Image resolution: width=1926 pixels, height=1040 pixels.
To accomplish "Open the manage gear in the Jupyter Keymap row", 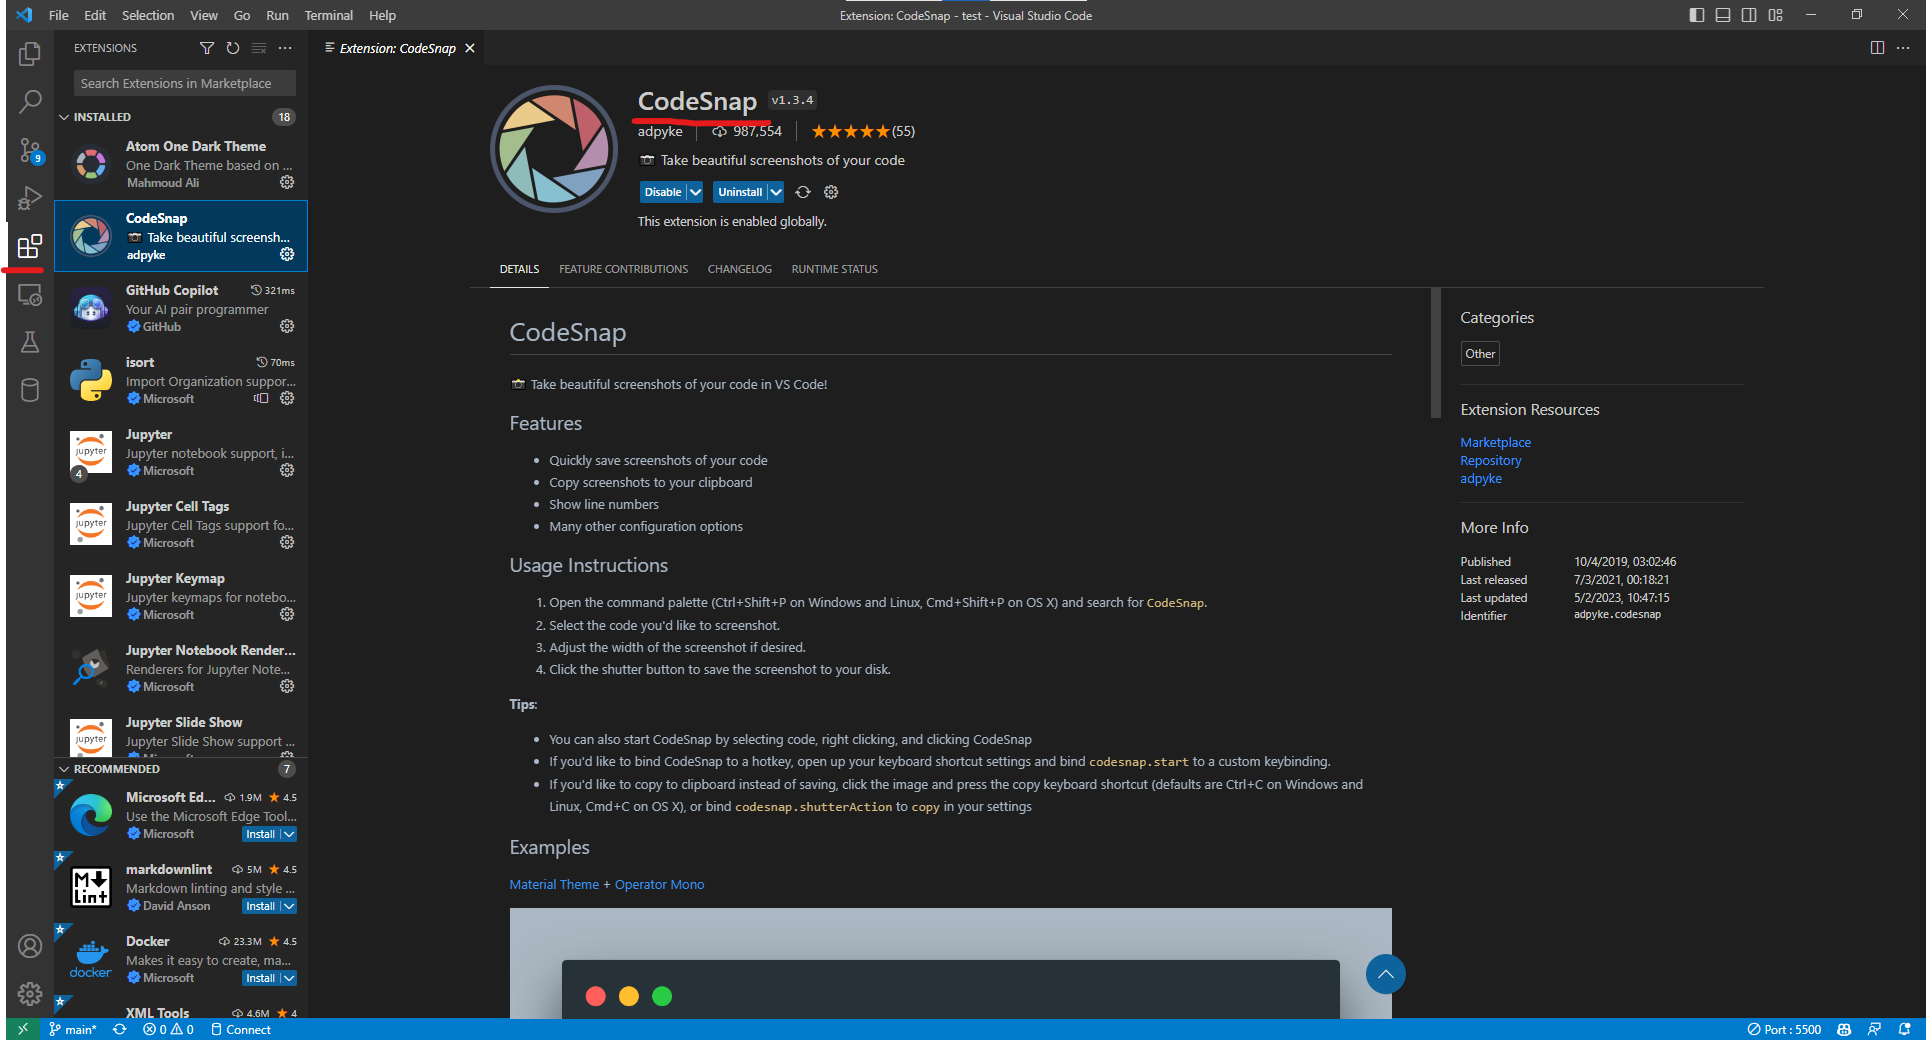I will coord(287,614).
